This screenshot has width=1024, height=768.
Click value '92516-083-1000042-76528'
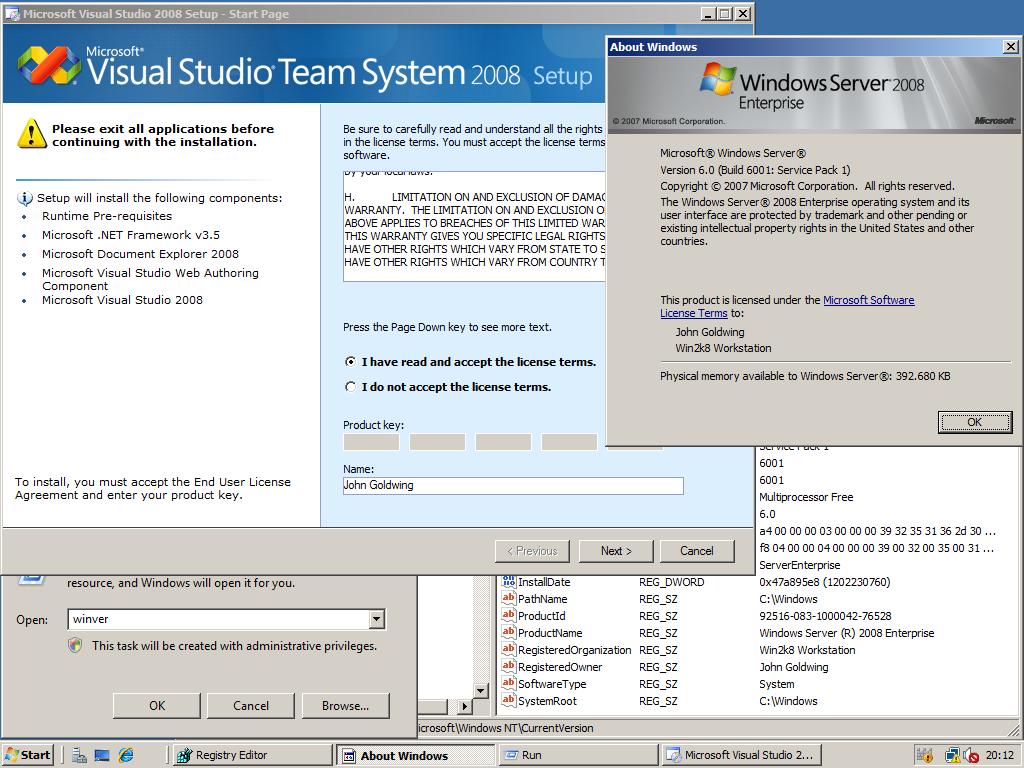click(x=825, y=616)
